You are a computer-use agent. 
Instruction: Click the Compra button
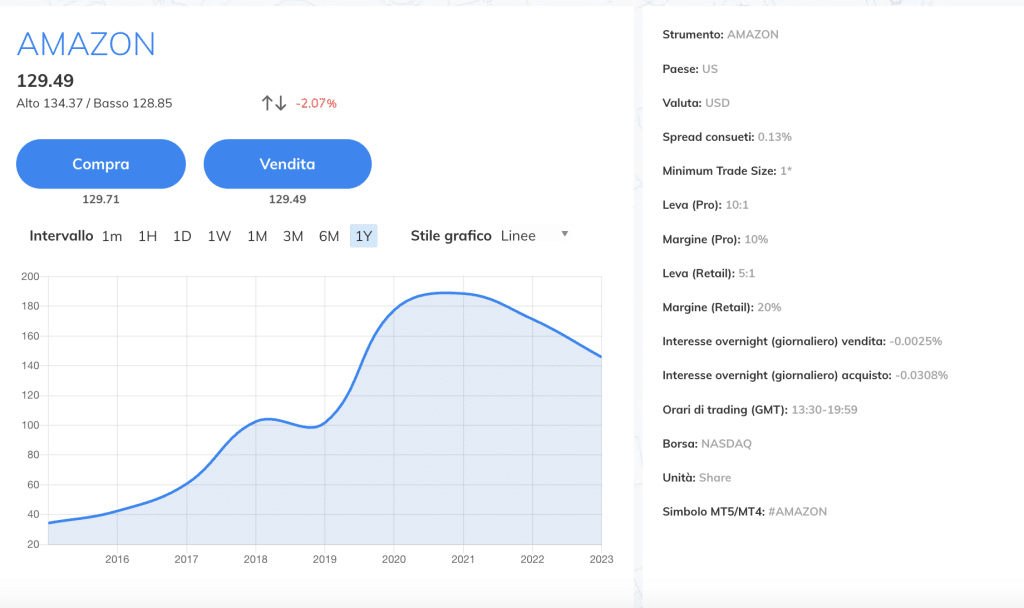click(x=100, y=163)
